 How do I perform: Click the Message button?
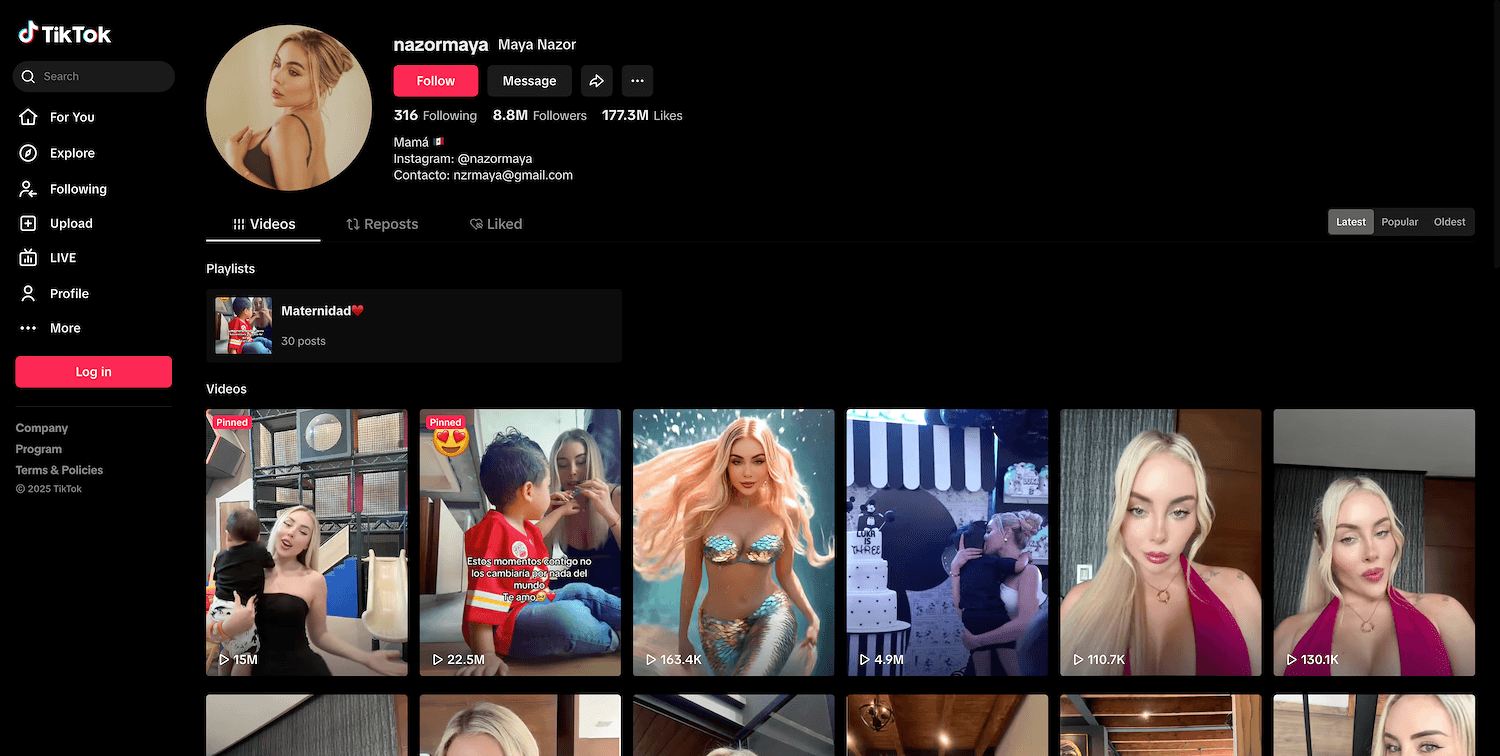pos(529,81)
